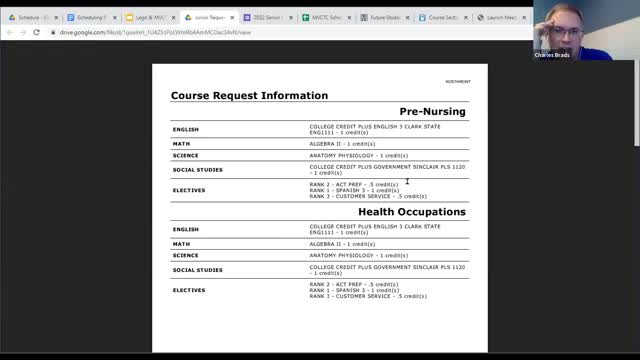Click the document viewer vertical scrollbar

(637, 103)
